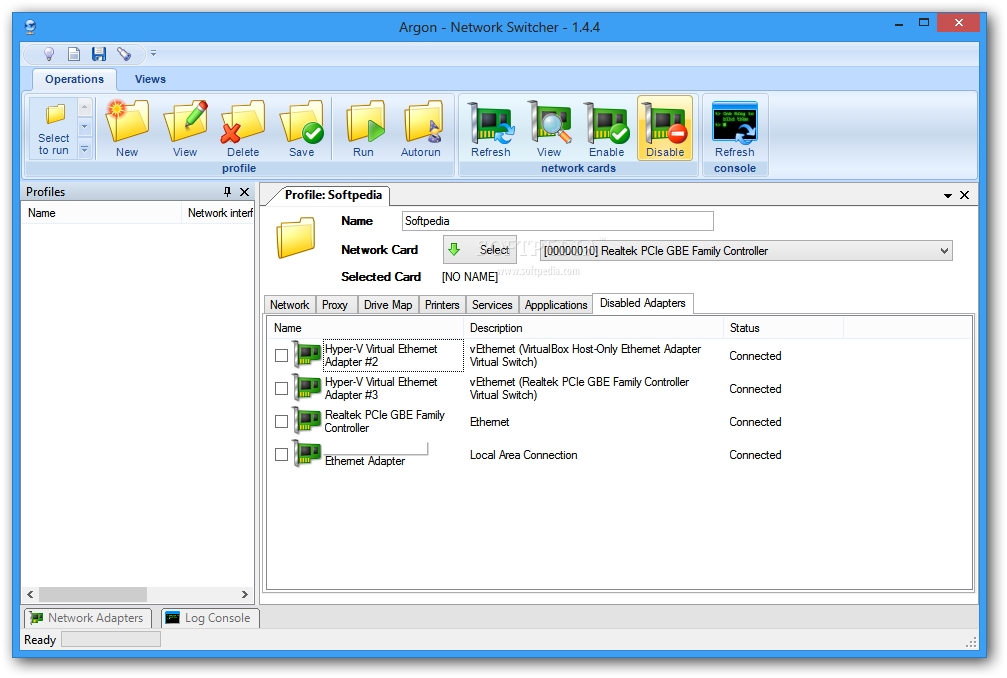Click the large profile folder icon

296,237
